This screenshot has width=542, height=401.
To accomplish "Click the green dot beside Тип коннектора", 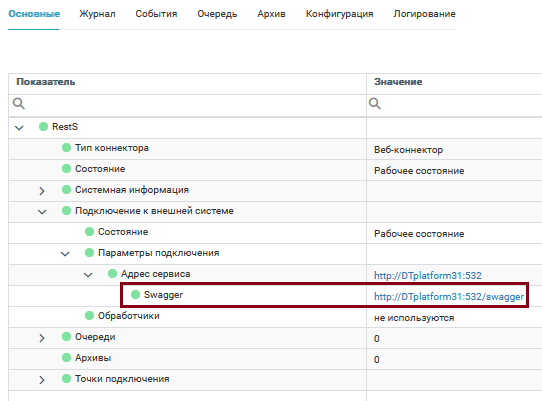I will pos(66,148).
